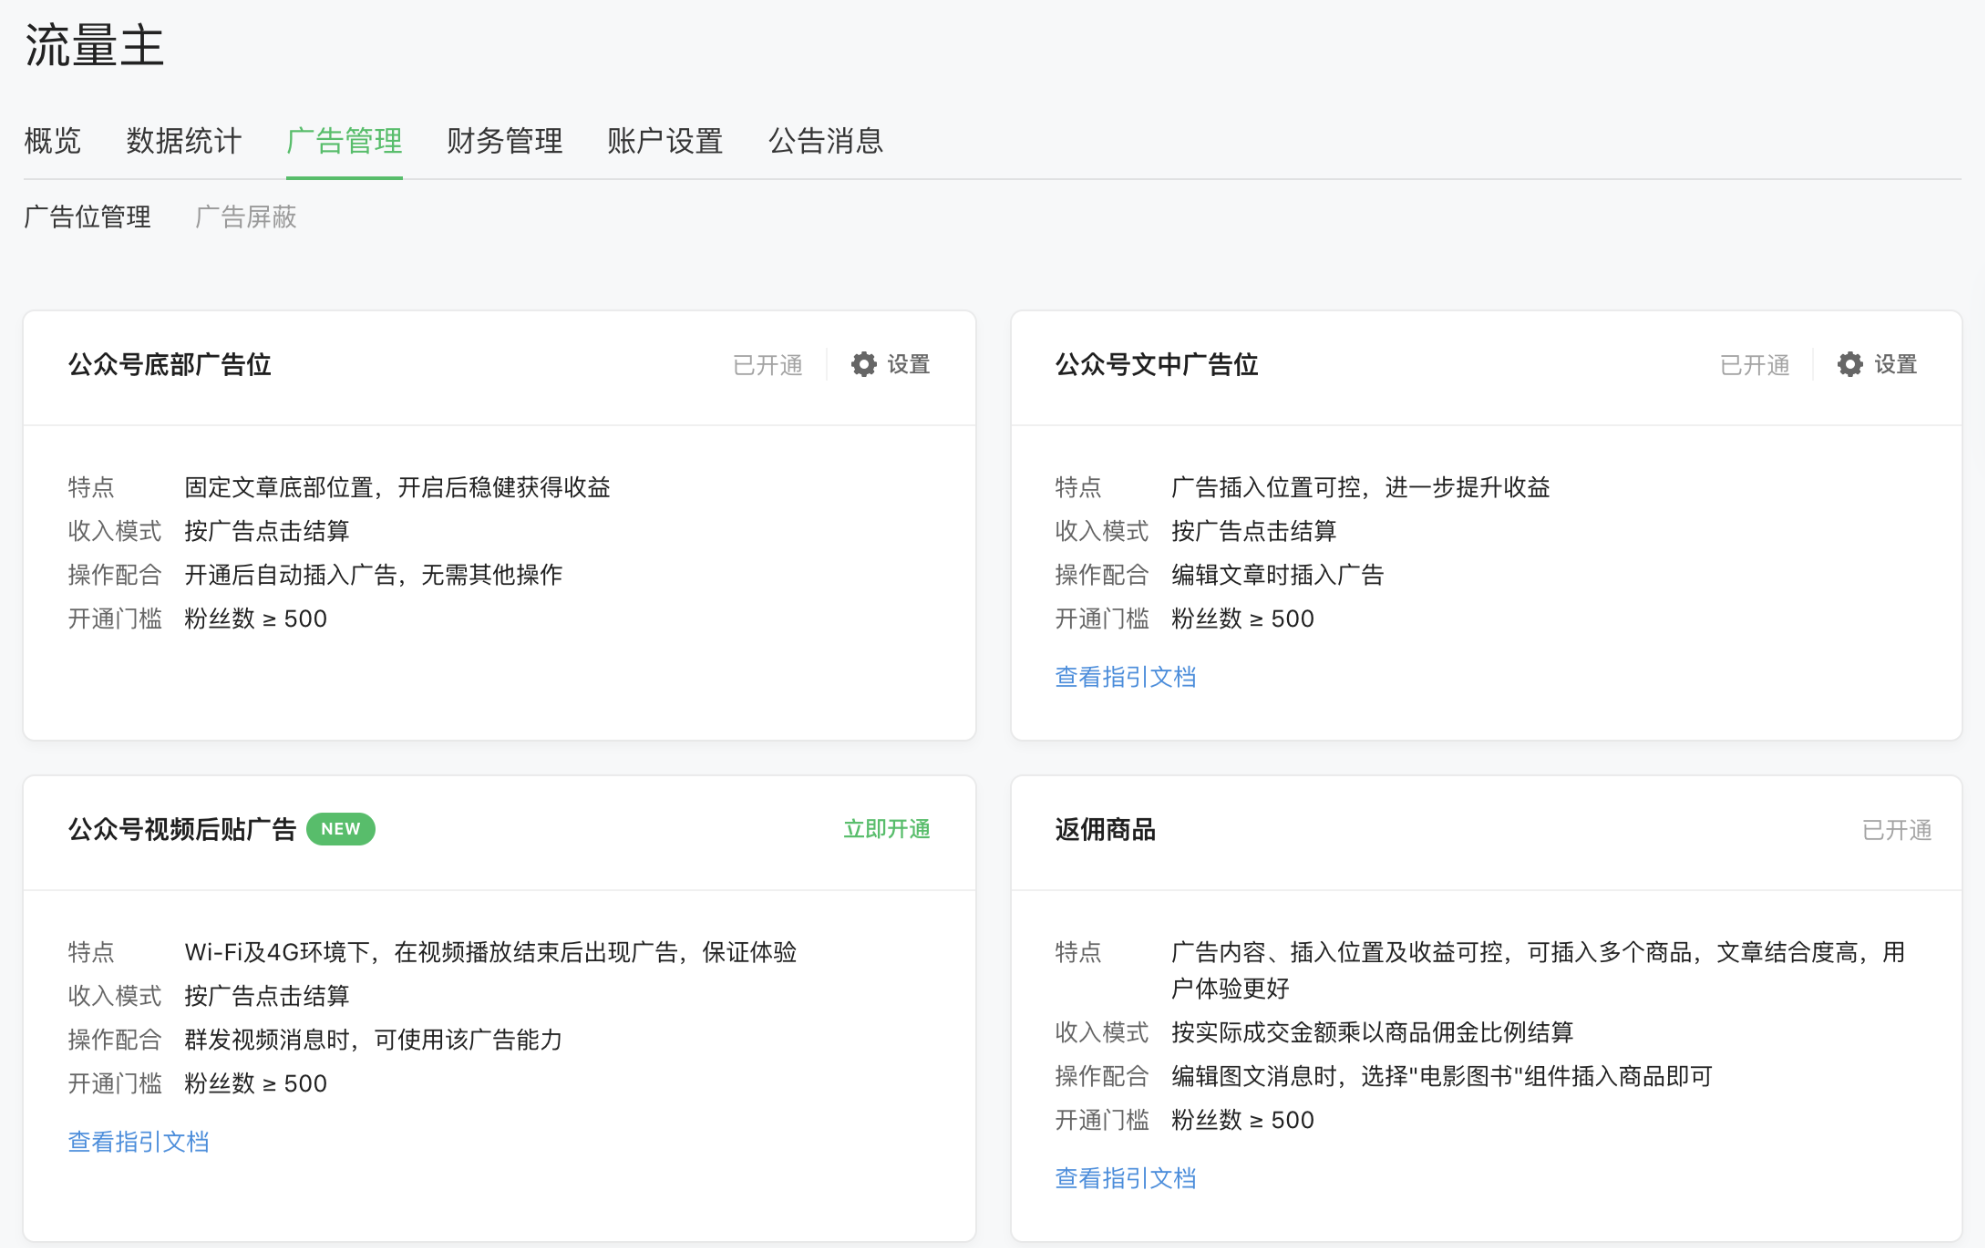Click text 群发视频消息时，可使用该广告能力
Screen dimensions: 1985x1248
click(x=373, y=1040)
